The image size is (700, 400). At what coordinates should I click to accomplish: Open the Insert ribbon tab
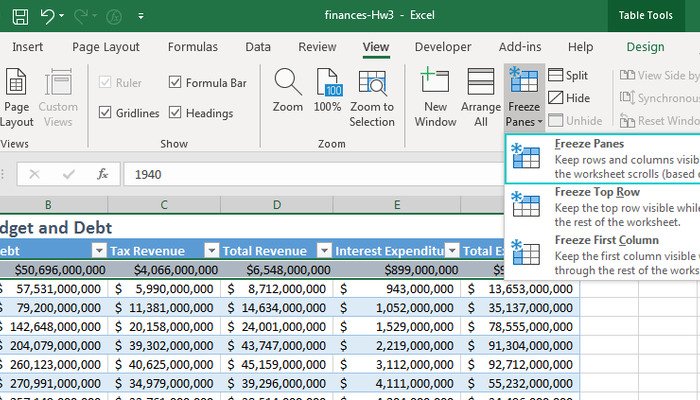27,47
